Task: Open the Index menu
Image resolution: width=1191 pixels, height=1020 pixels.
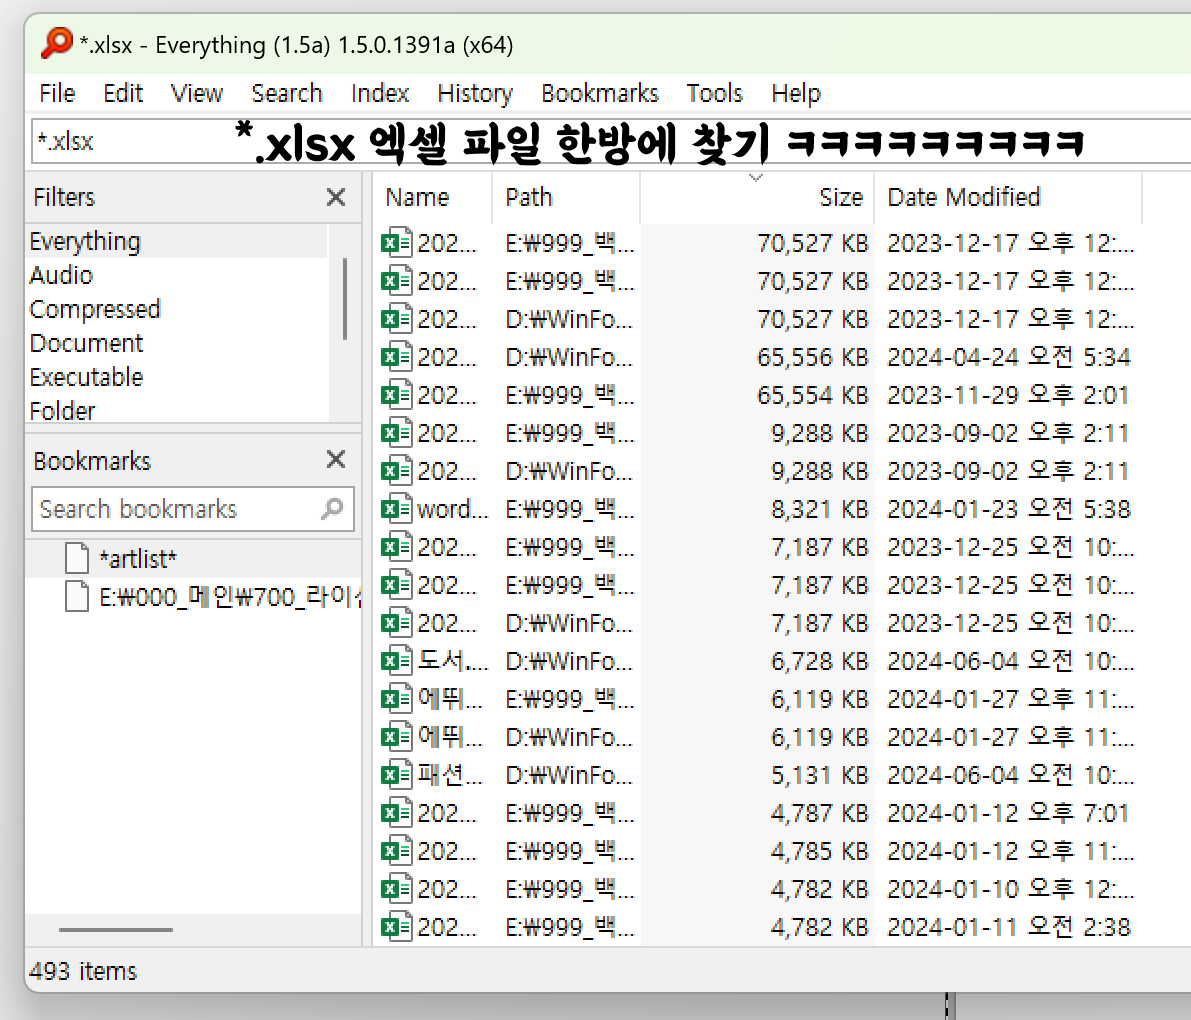Action: [x=380, y=93]
